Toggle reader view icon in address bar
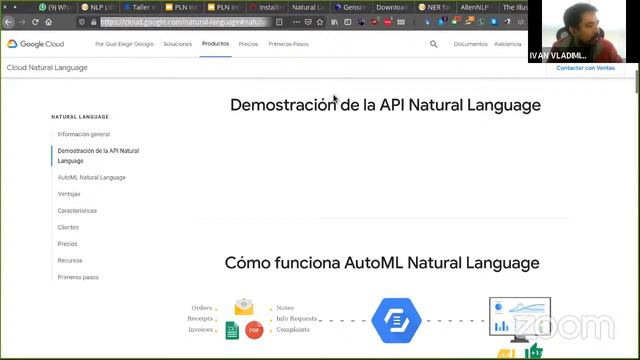 coord(279,22)
